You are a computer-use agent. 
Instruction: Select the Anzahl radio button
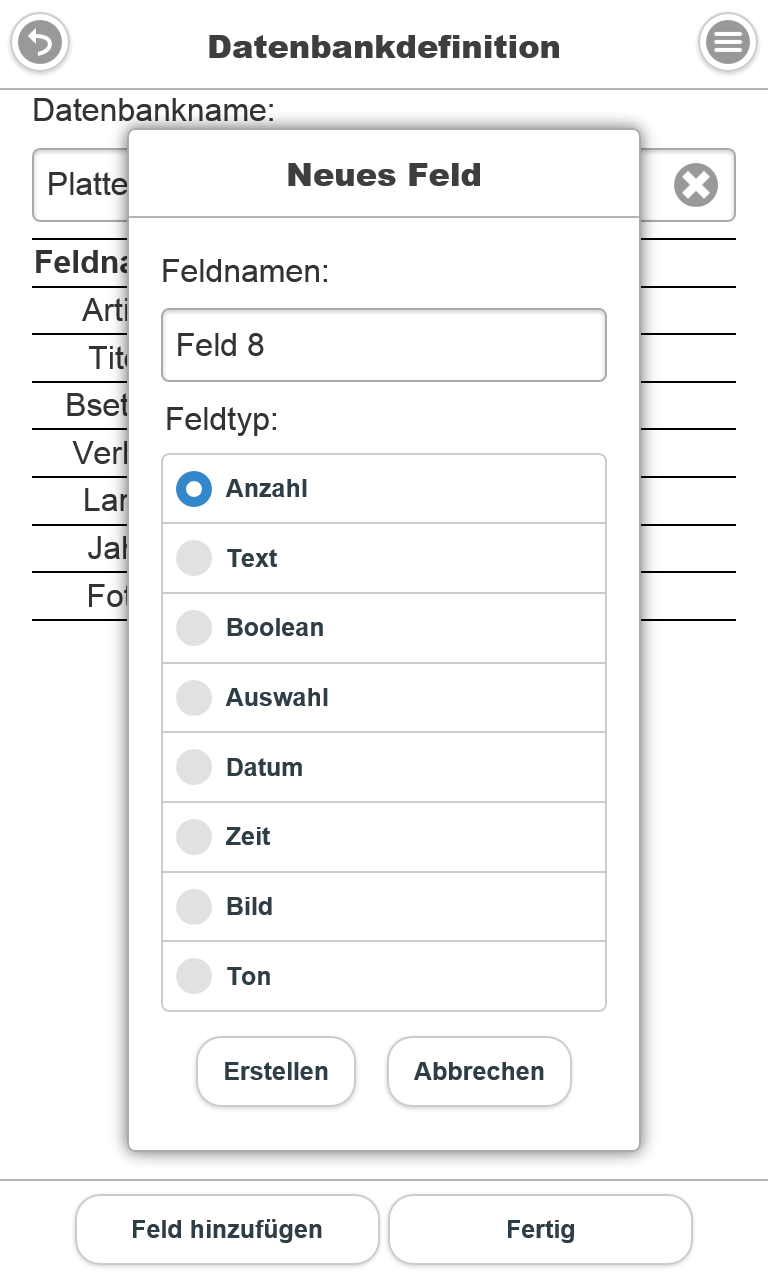click(x=194, y=489)
